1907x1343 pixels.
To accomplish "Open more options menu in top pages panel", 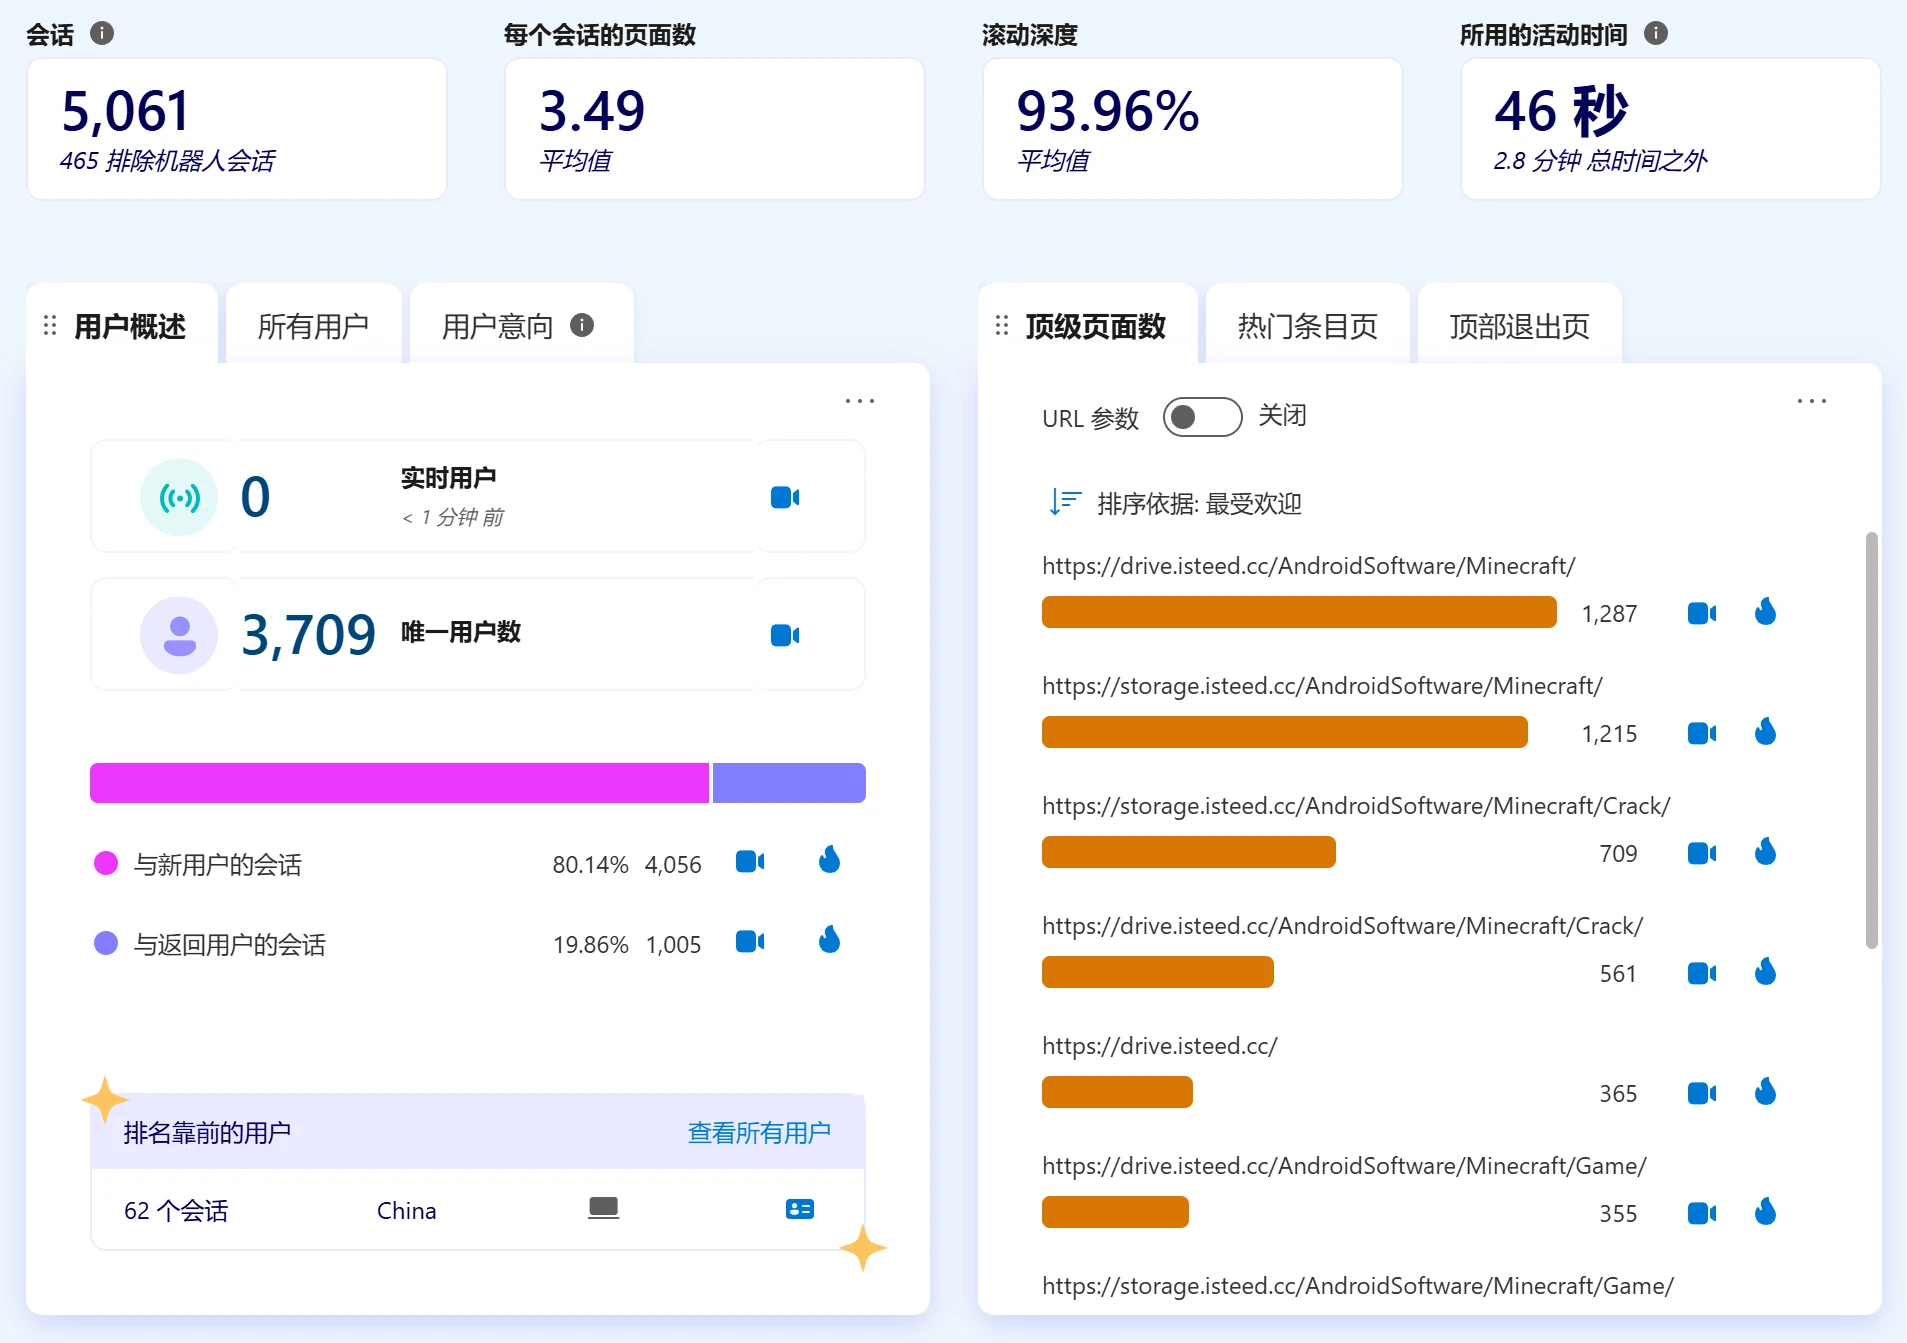I will [1811, 401].
